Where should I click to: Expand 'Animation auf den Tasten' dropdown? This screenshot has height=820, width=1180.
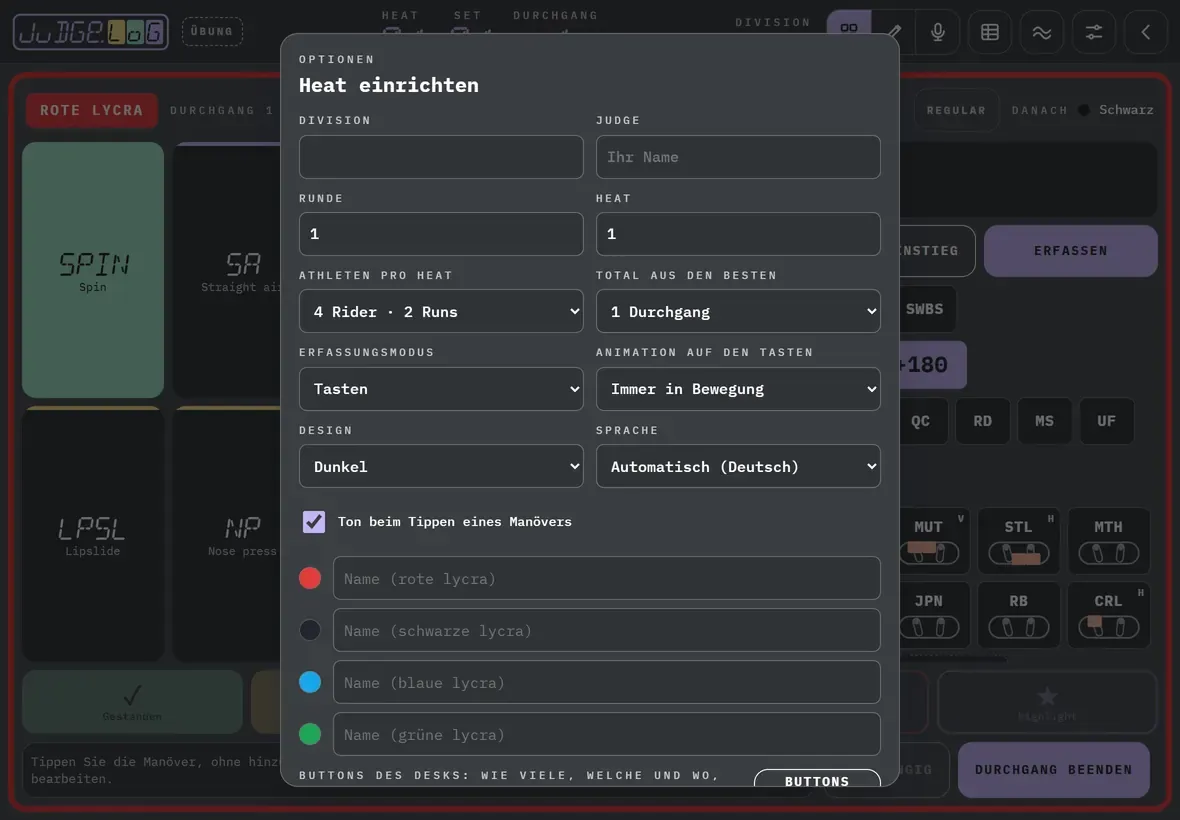tap(738, 389)
